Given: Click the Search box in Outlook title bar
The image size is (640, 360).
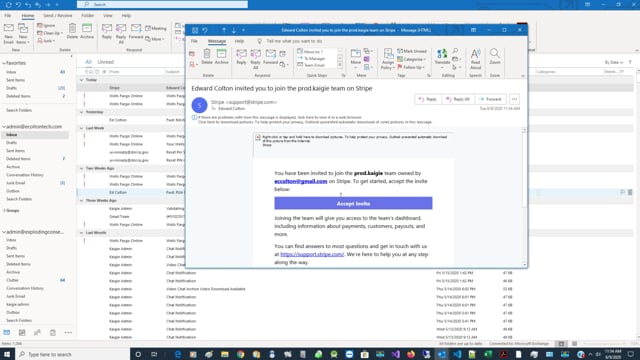Looking at the screenshot, I should pyautogui.click(x=162, y=4).
